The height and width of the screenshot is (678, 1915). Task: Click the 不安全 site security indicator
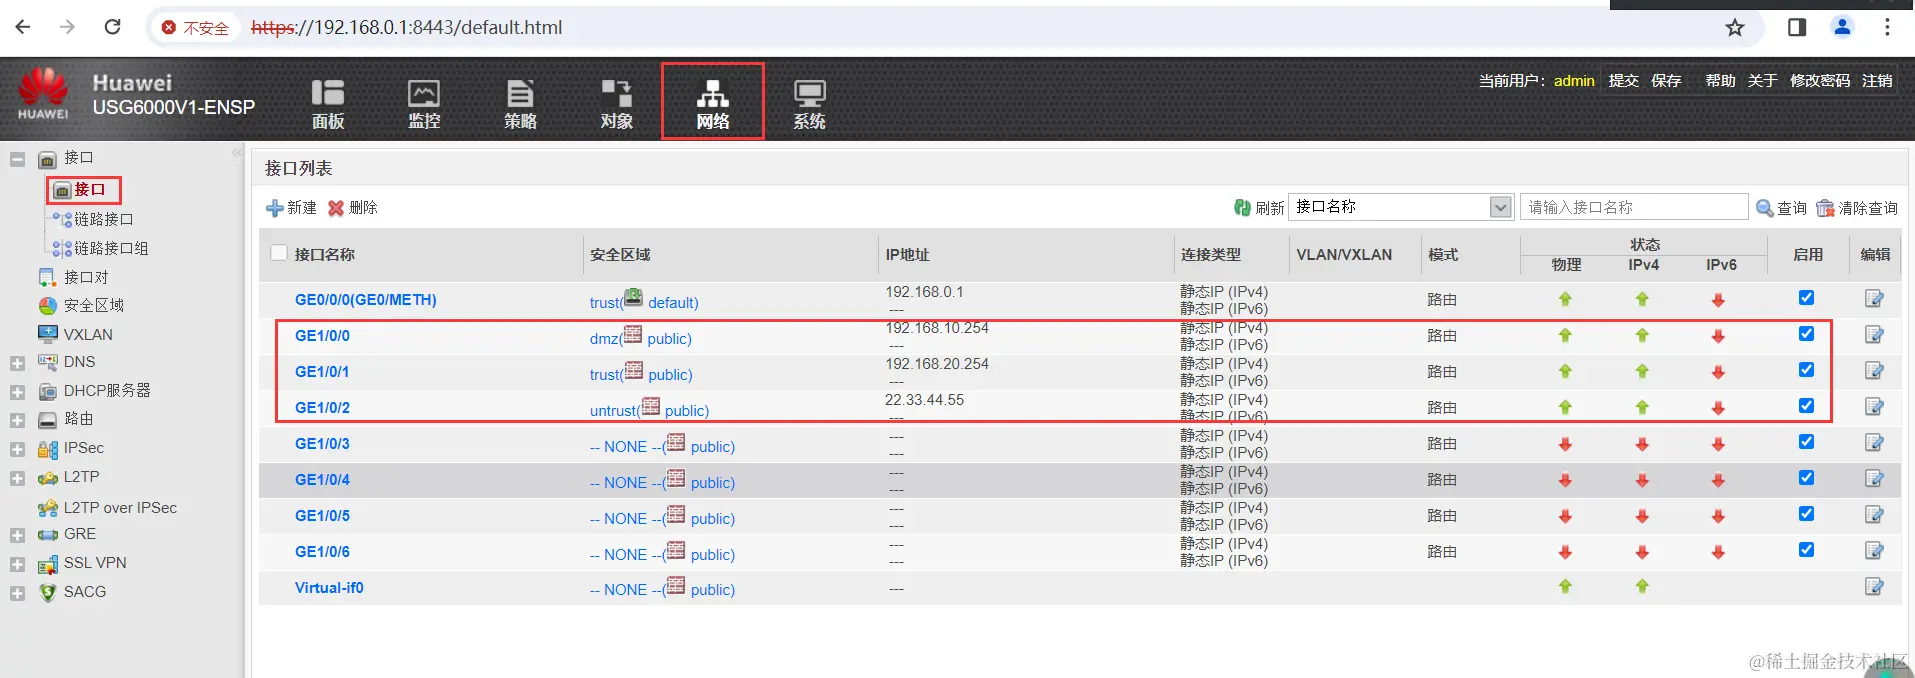coord(195,28)
